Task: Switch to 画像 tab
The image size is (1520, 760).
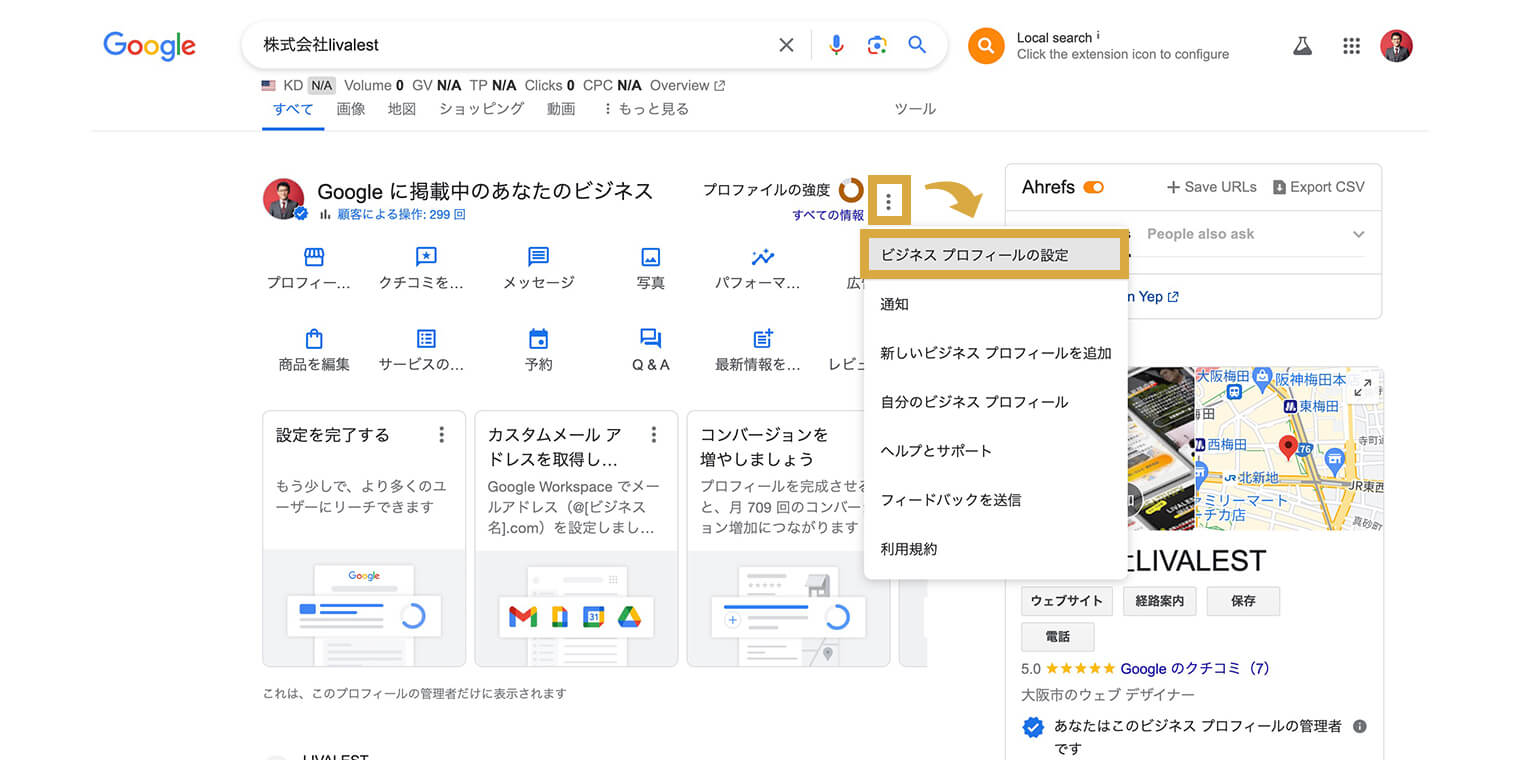Action: (x=351, y=109)
